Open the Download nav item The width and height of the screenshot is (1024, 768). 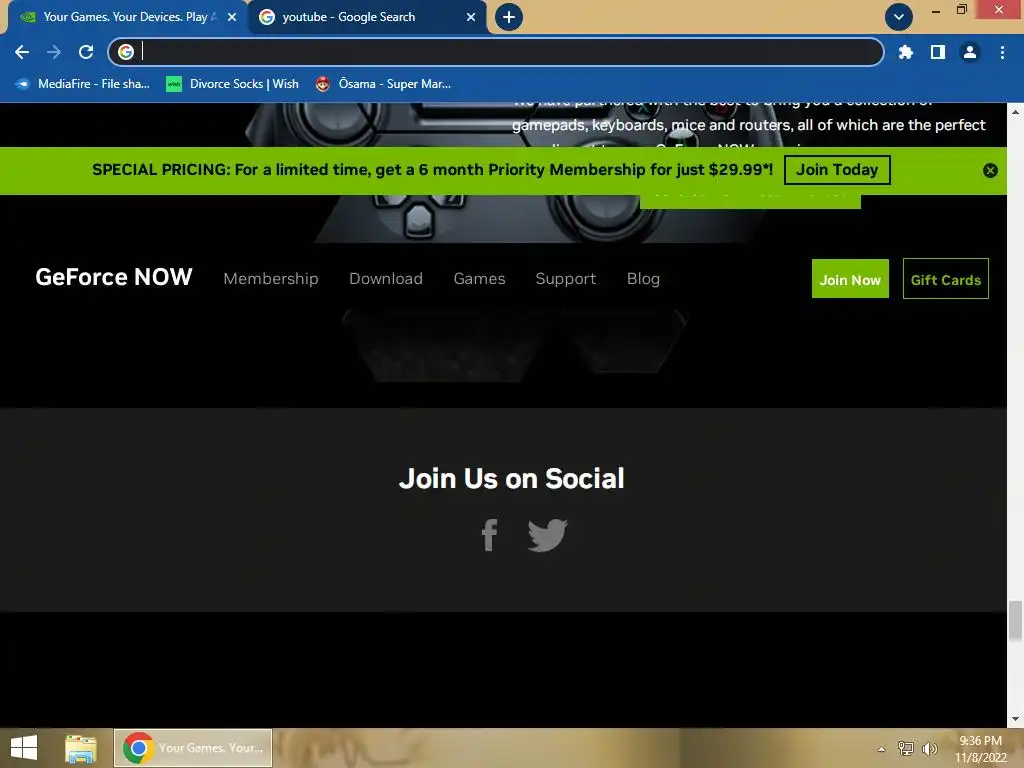pyautogui.click(x=386, y=279)
